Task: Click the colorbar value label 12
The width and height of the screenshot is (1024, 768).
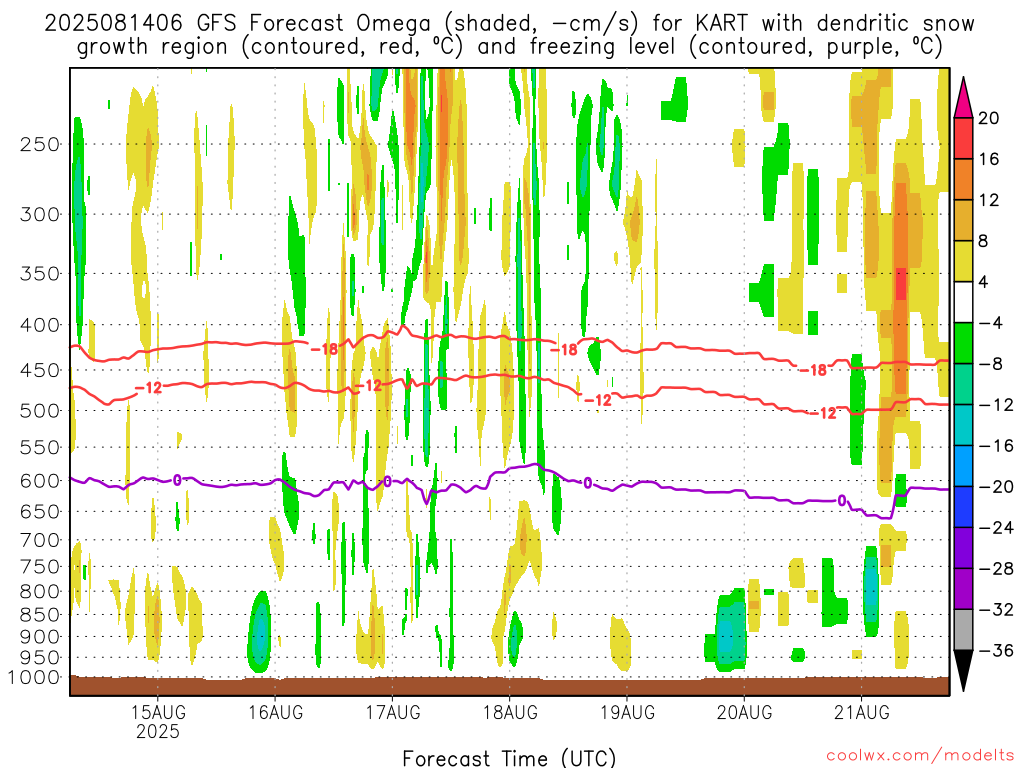Action: coord(989,200)
